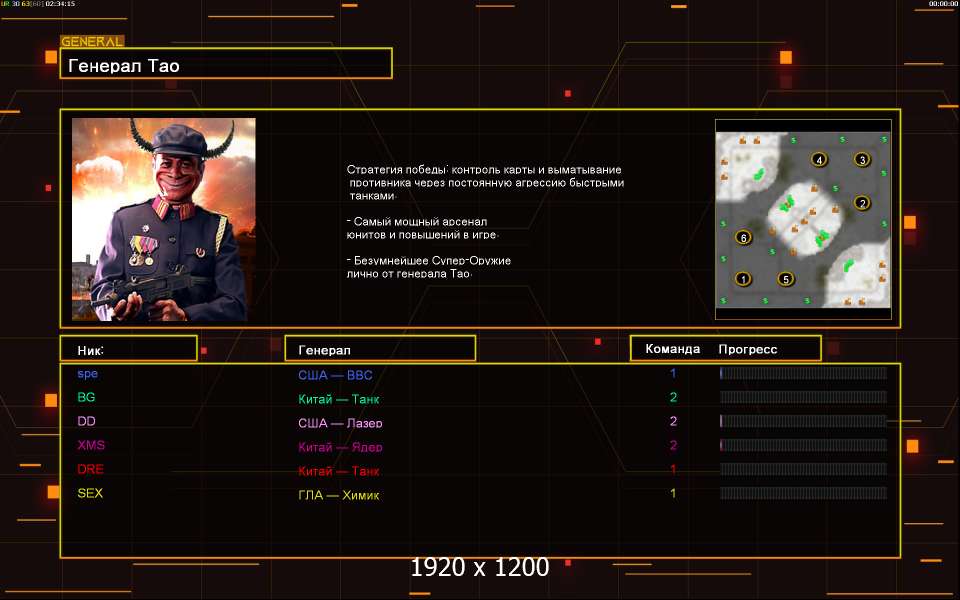Select player nickname 'DD'
This screenshot has height=600, width=960.
(86, 421)
